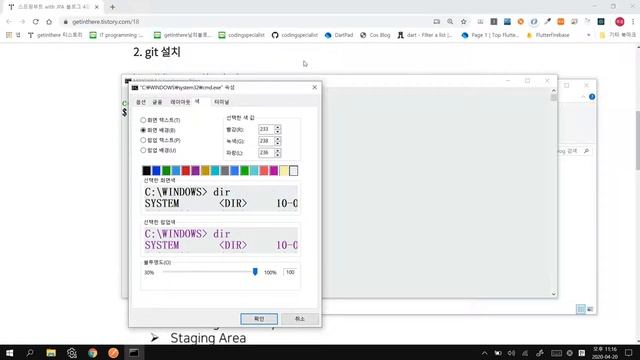Viewport: 640px width, 360px height.
Task: Select the yellow-cream color swatch
Action: coord(283,170)
